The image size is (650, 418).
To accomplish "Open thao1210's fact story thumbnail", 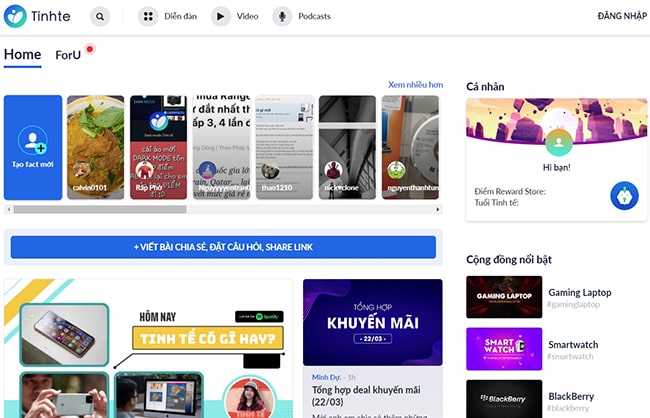I will 285,147.
